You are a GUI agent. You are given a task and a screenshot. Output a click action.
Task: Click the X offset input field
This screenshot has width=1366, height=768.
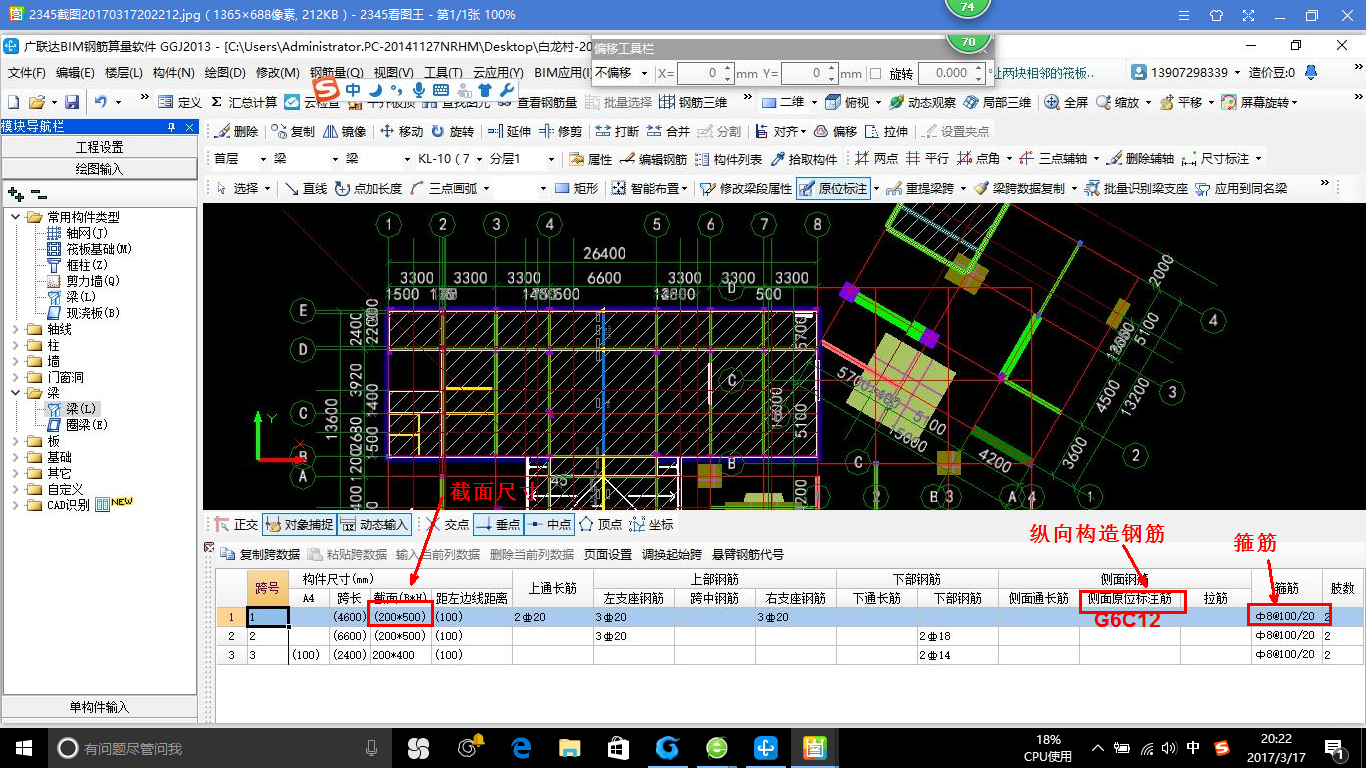pyautogui.click(x=705, y=73)
